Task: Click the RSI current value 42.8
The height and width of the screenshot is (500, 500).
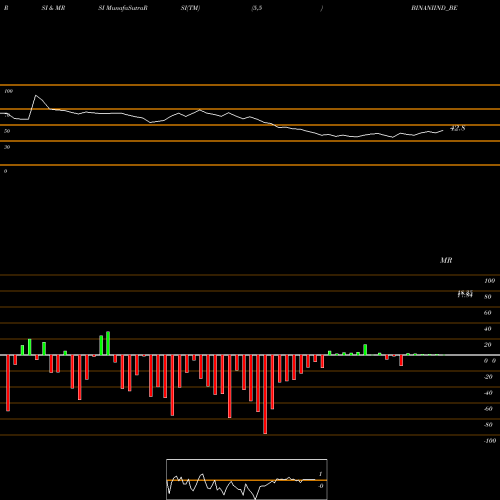Action: [457, 128]
